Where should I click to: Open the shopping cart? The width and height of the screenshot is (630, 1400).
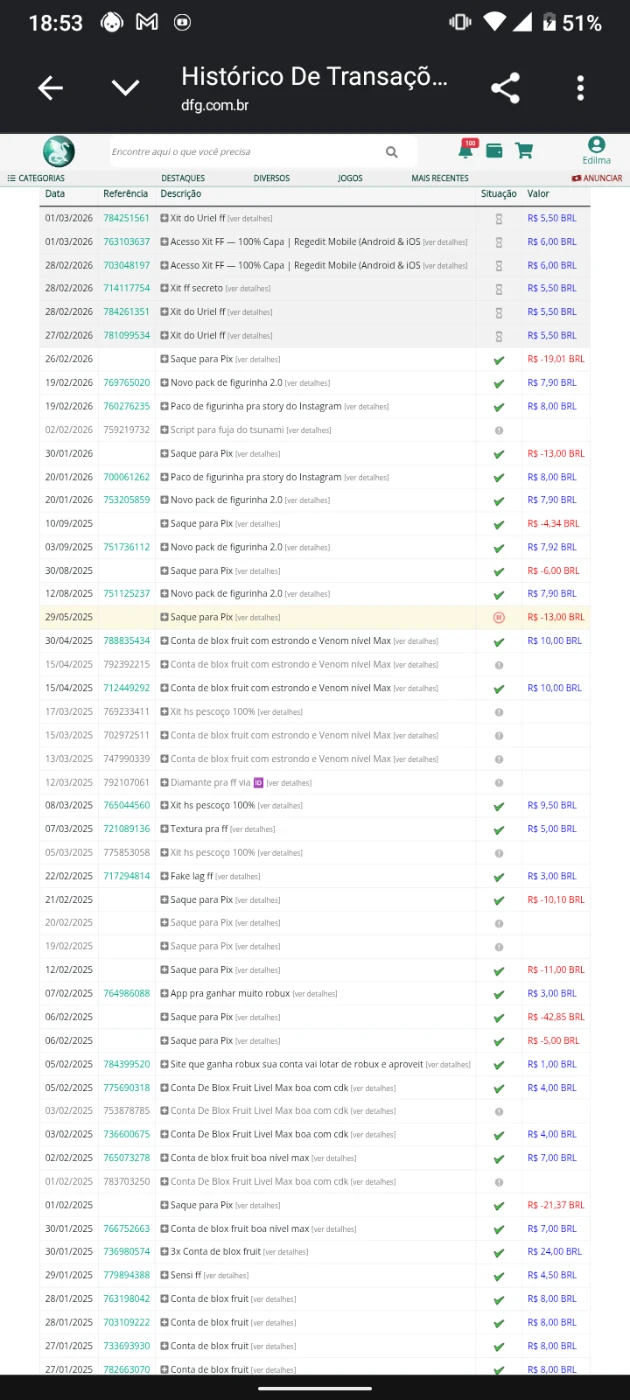pos(523,151)
